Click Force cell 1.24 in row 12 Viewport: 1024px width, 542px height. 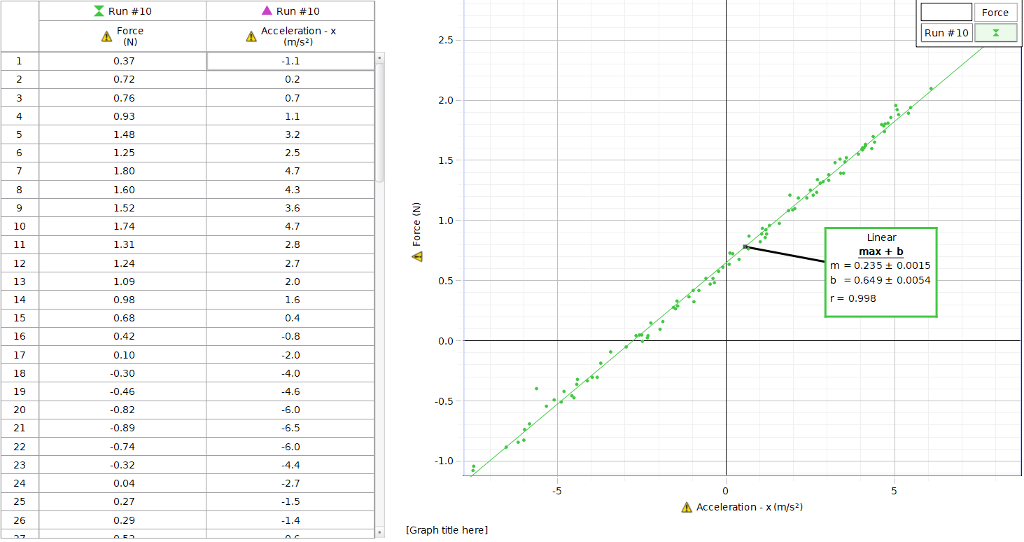(x=123, y=263)
